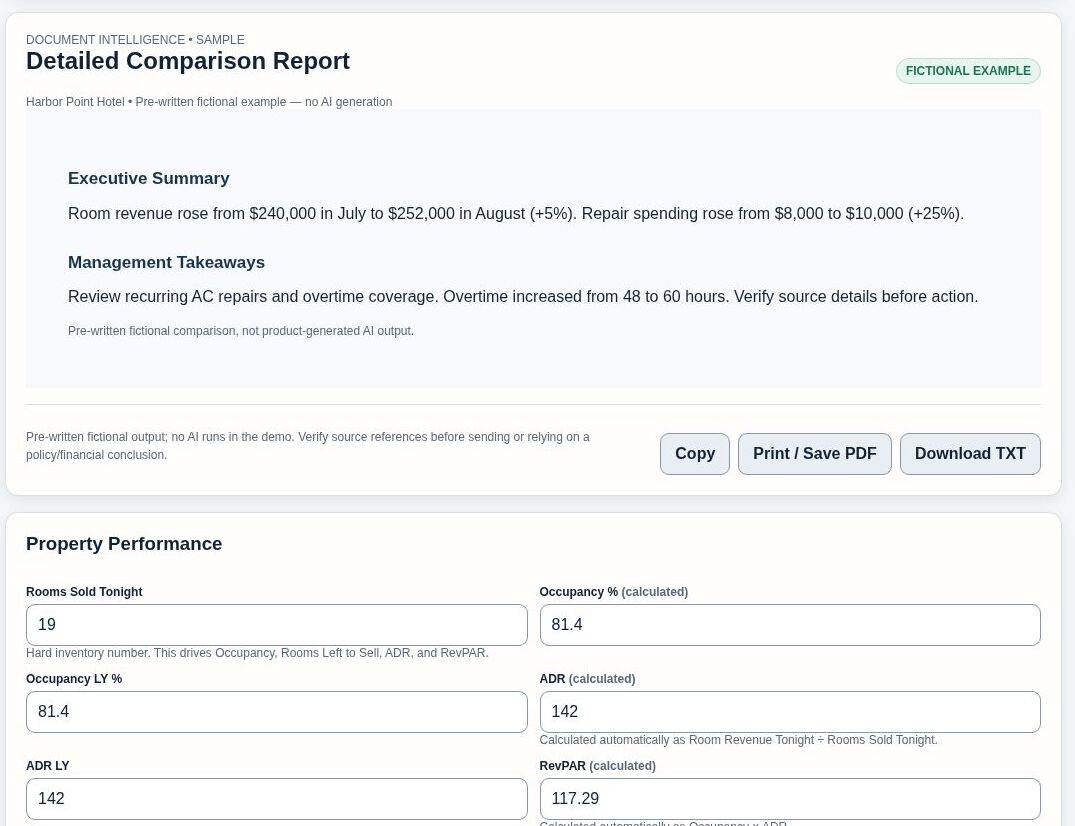Click the RevPAR calculated field
The image size is (1075, 826).
point(790,799)
